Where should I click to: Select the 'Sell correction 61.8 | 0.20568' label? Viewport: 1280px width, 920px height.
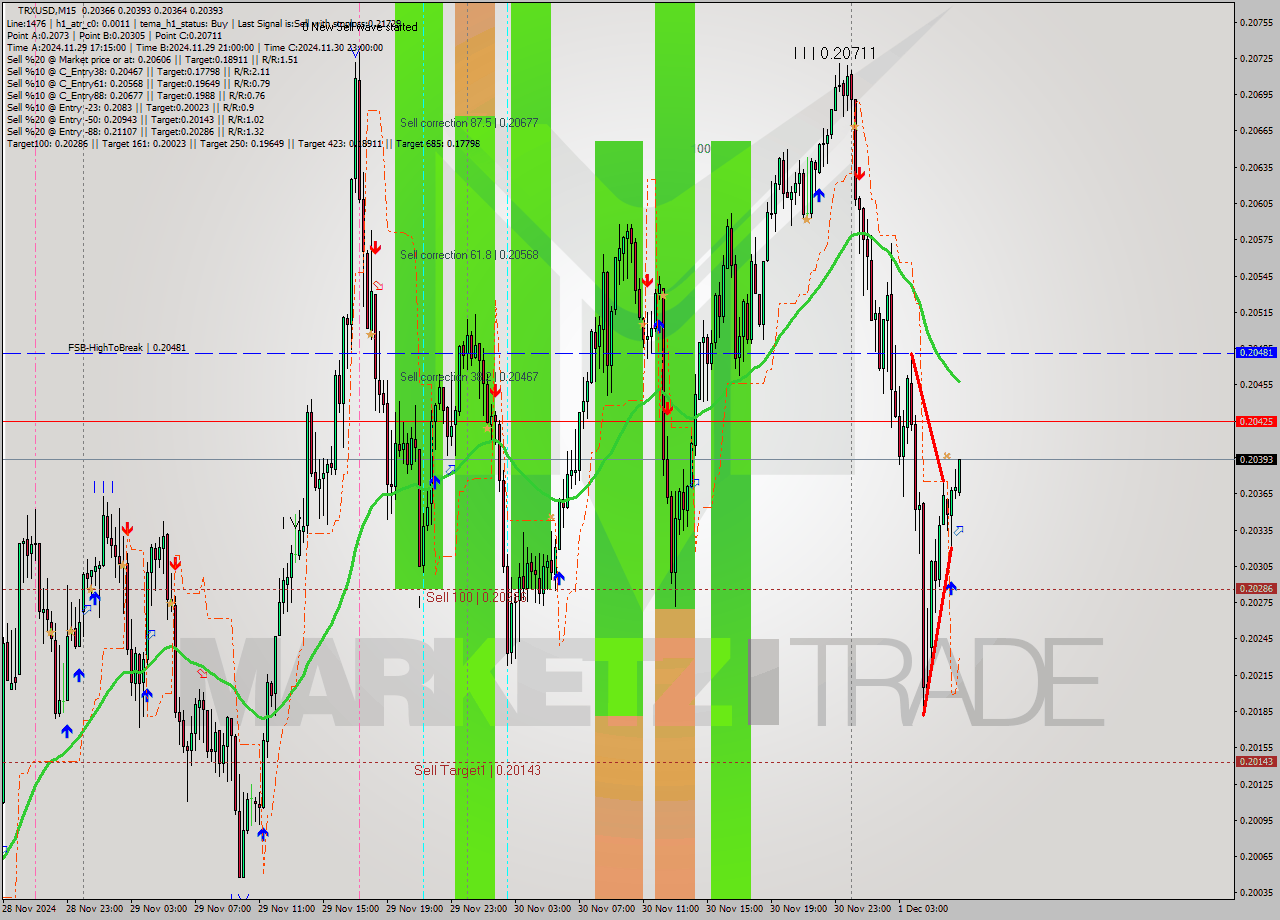[469, 255]
